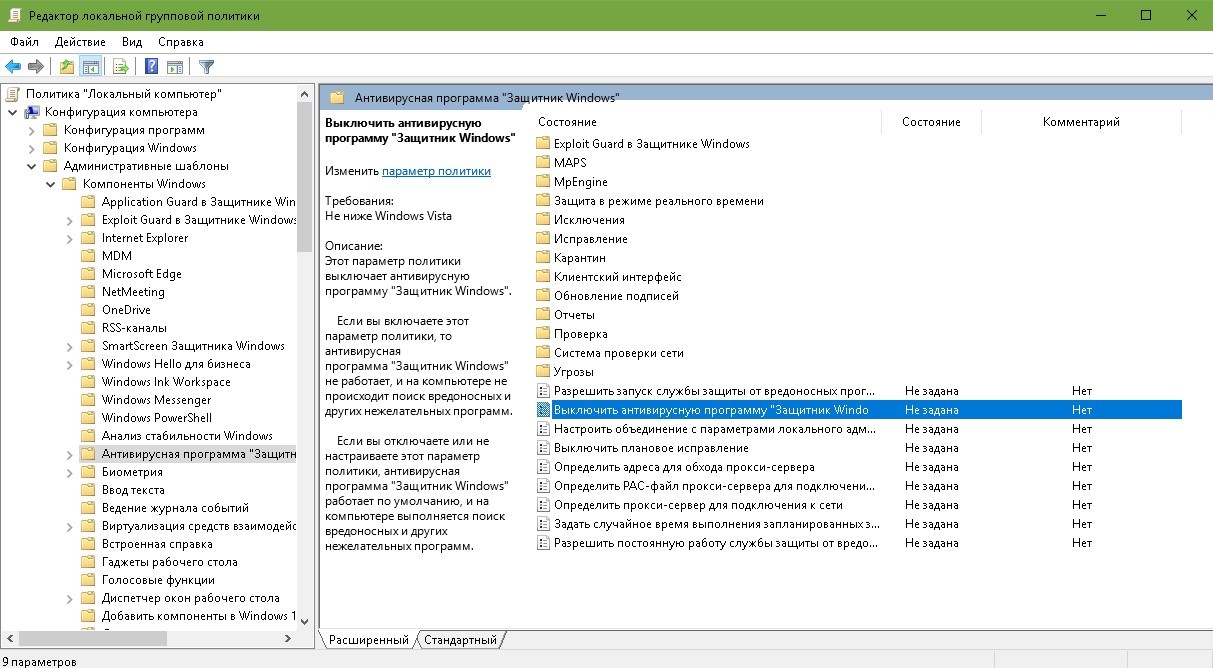The width and height of the screenshot is (1213, 668).
Task: Click the Исключения folder icon
Action: [x=543, y=219]
